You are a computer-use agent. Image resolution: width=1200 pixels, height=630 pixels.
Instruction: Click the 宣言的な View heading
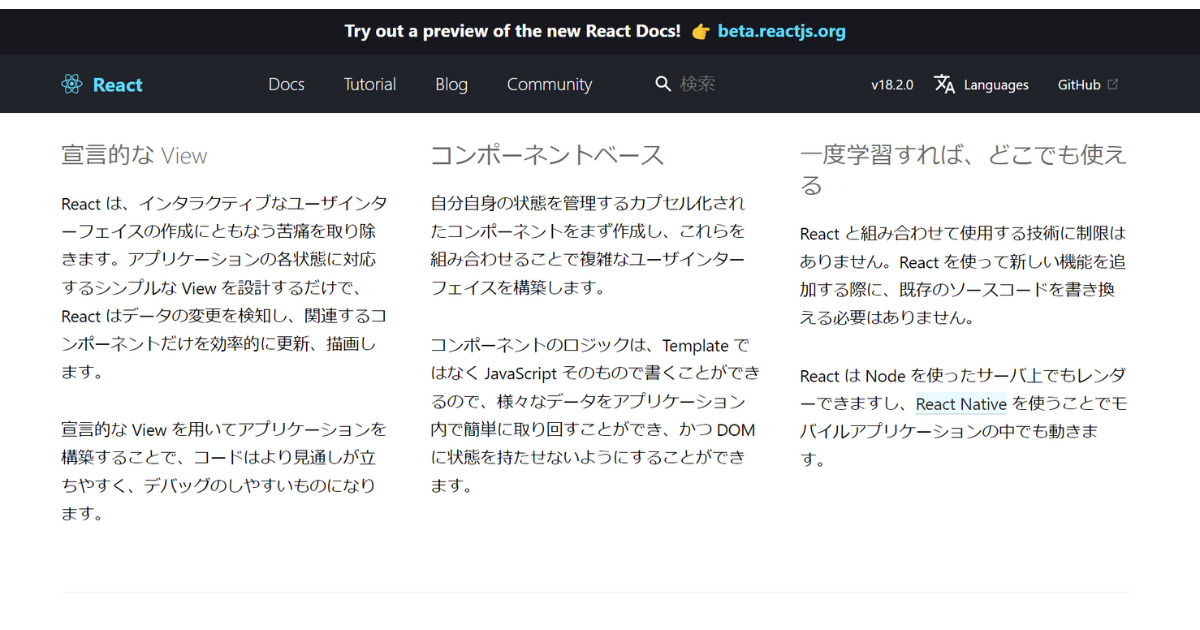click(x=134, y=155)
